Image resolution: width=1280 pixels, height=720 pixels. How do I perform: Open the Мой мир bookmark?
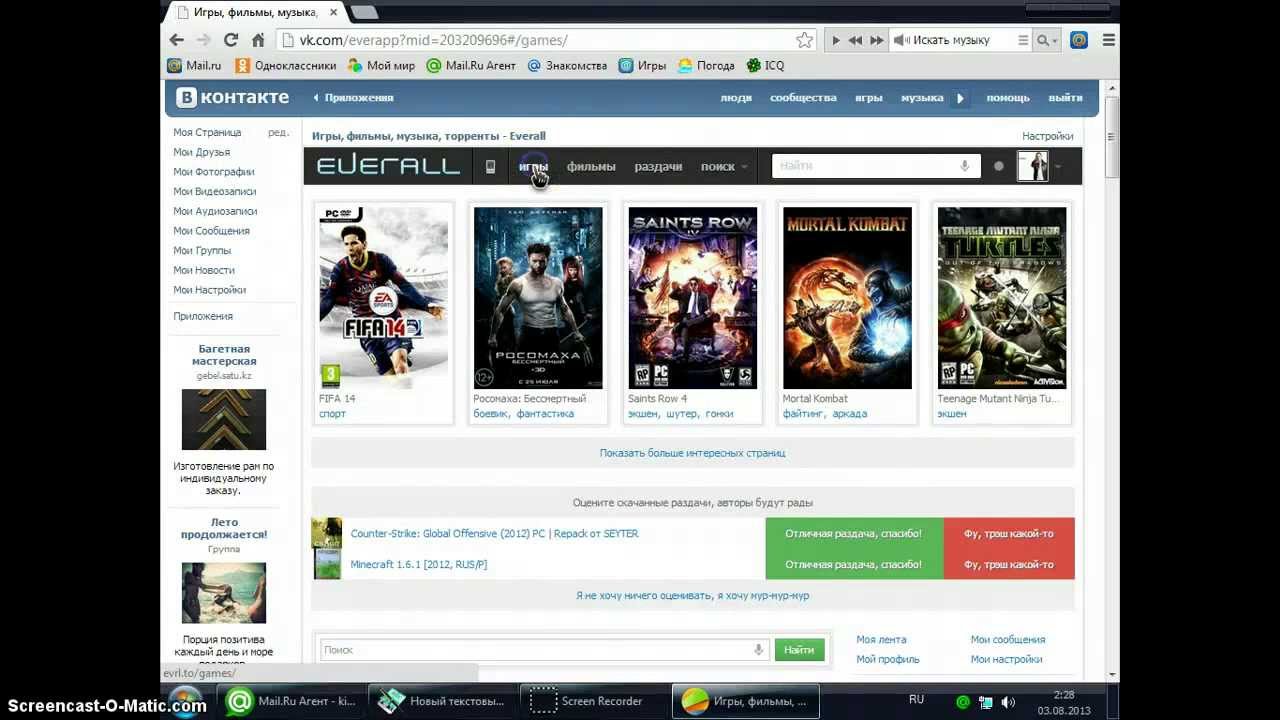(x=381, y=65)
